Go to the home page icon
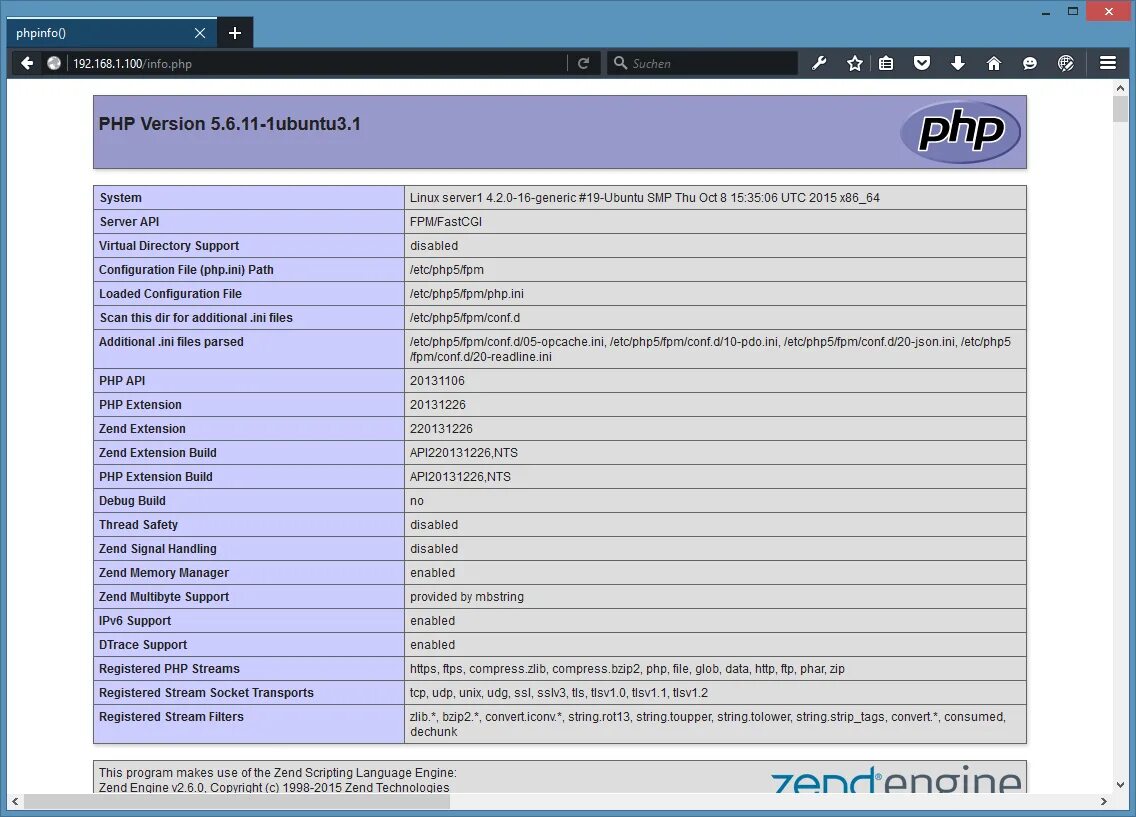Screen dimensions: 1136x817 (x=994, y=63)
